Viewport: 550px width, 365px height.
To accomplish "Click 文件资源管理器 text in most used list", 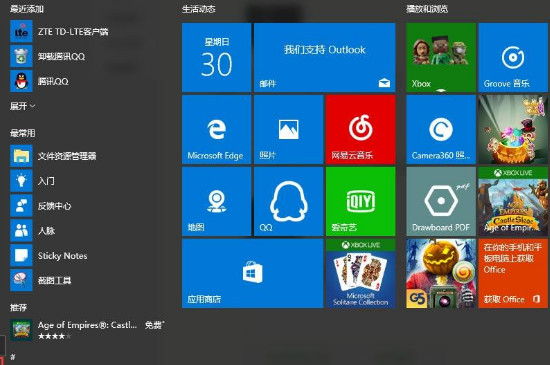I will [x=67, y=156].
